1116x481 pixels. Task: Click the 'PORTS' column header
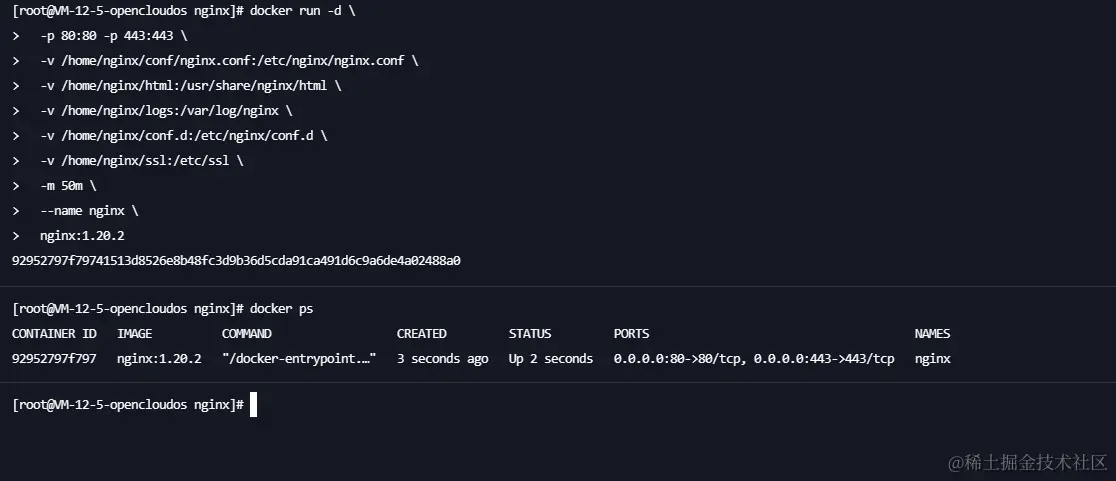631,334
